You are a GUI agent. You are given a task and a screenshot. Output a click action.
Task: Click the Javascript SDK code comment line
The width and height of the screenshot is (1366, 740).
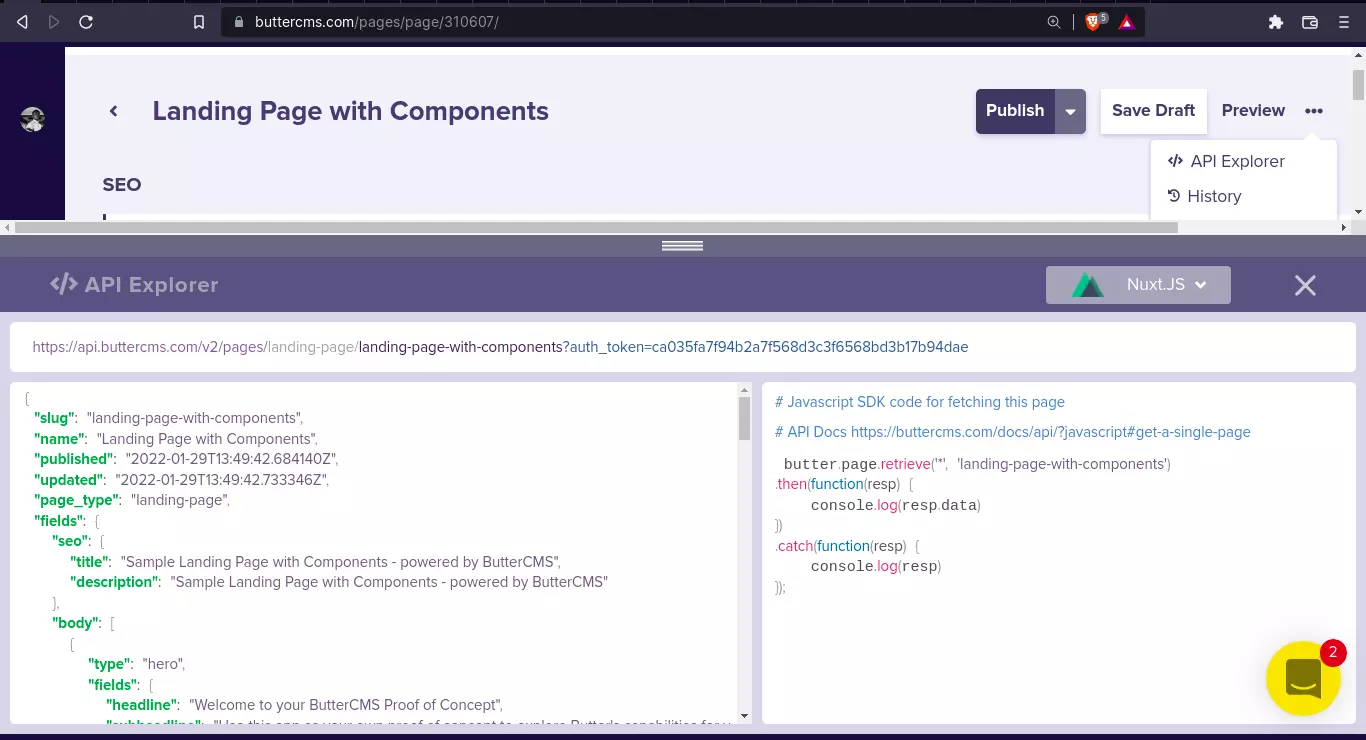tap(920, 402)
